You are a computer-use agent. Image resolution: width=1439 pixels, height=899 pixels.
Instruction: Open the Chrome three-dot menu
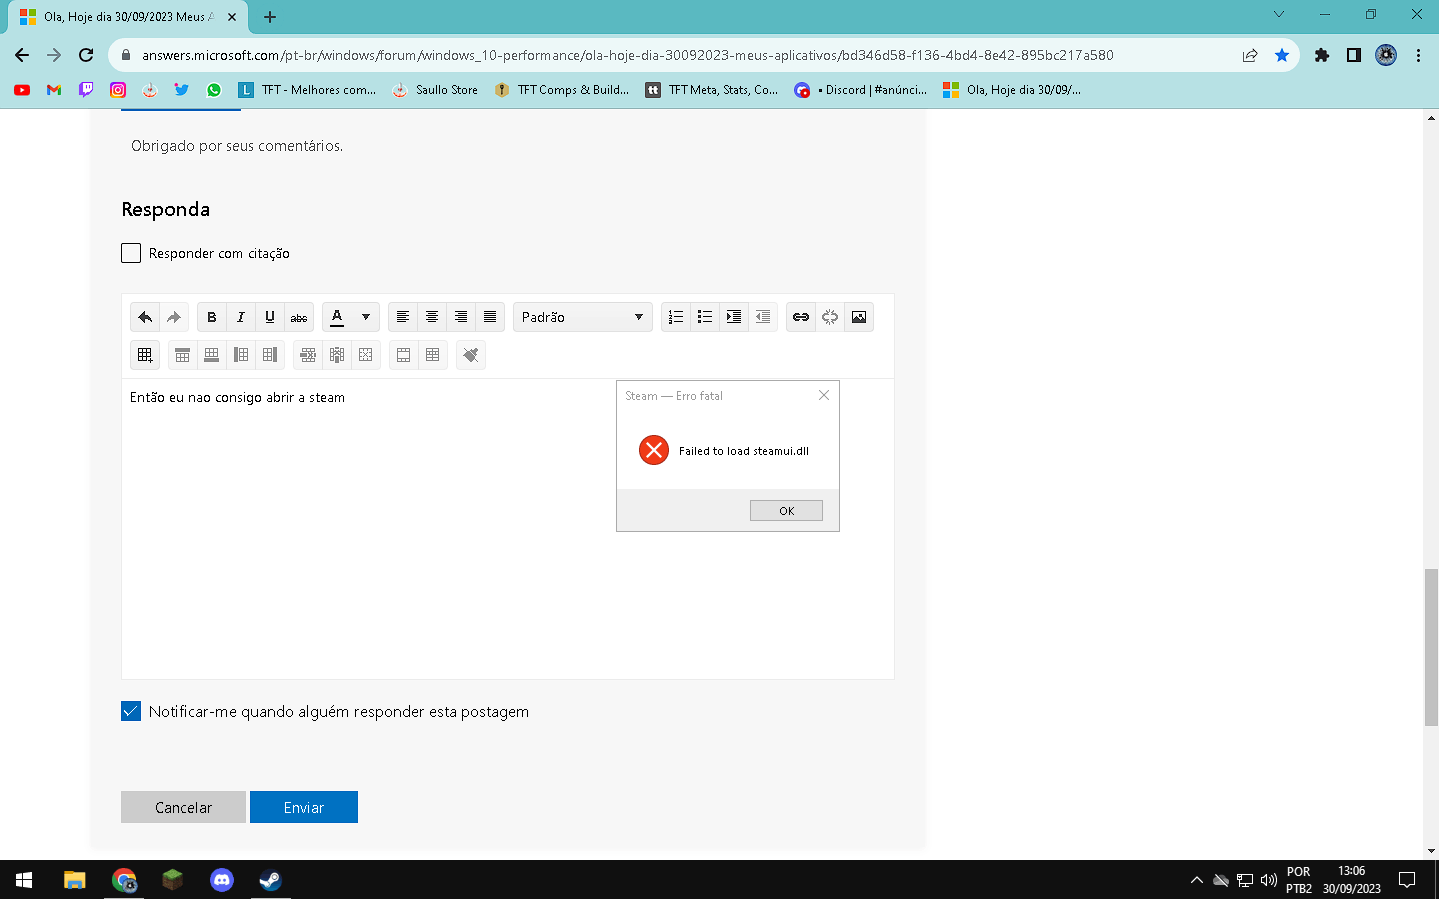click(1418, 55)
